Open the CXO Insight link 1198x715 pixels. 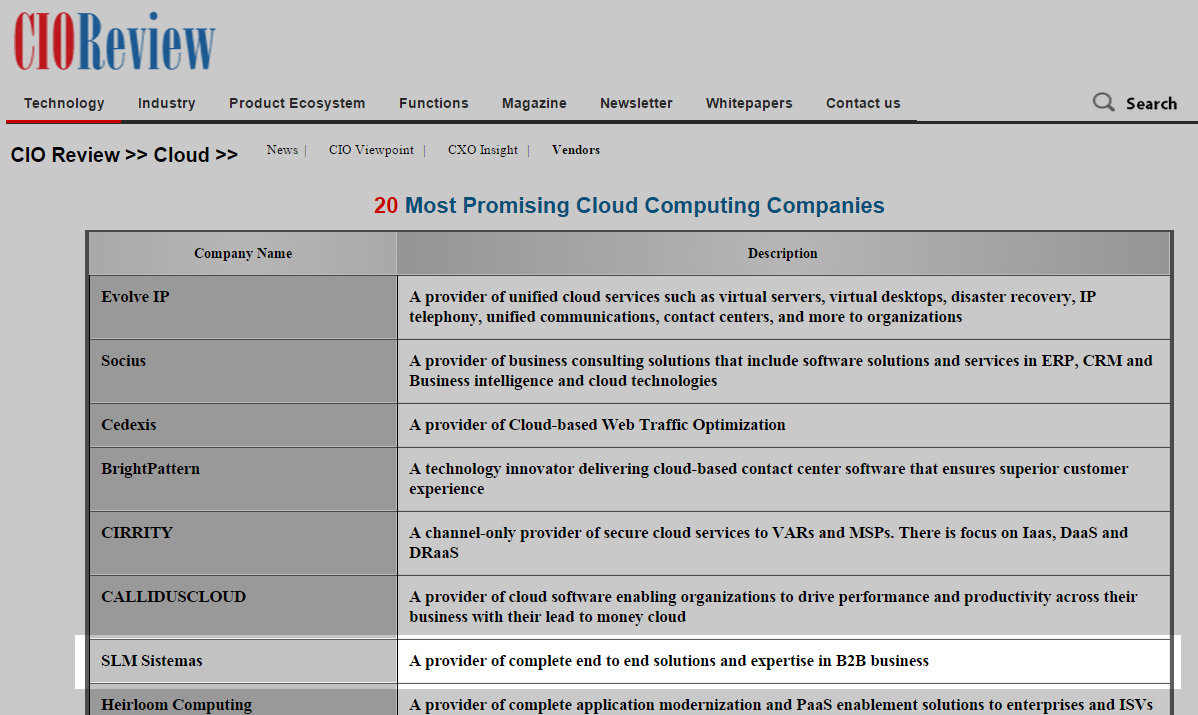(483, 150)
